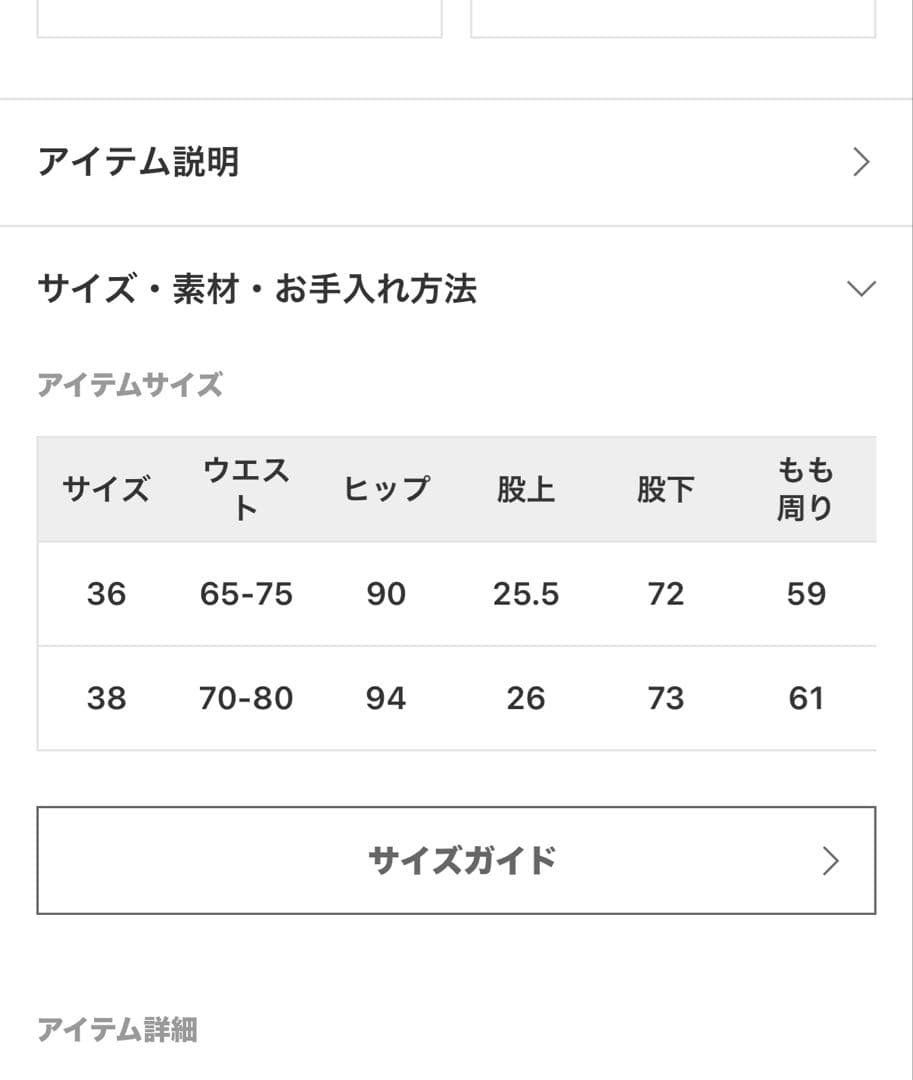
Task: Select the 94 hip measurement cell
Action: 386,698
